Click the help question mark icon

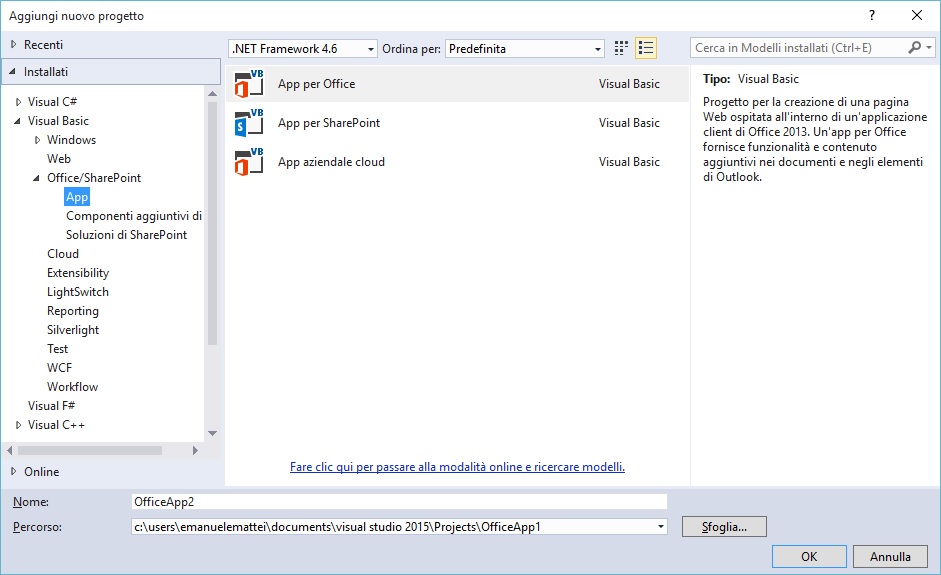tap(871, 15)
